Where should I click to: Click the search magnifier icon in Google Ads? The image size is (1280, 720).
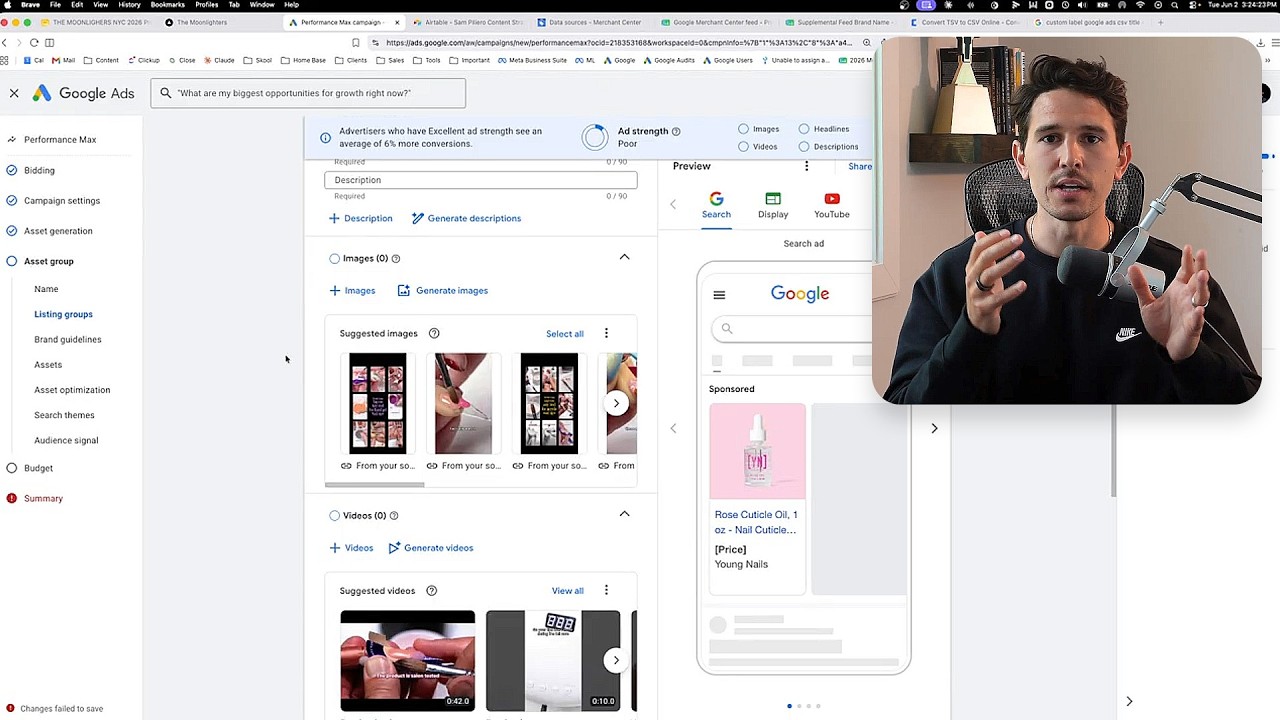tap(166, 93)
